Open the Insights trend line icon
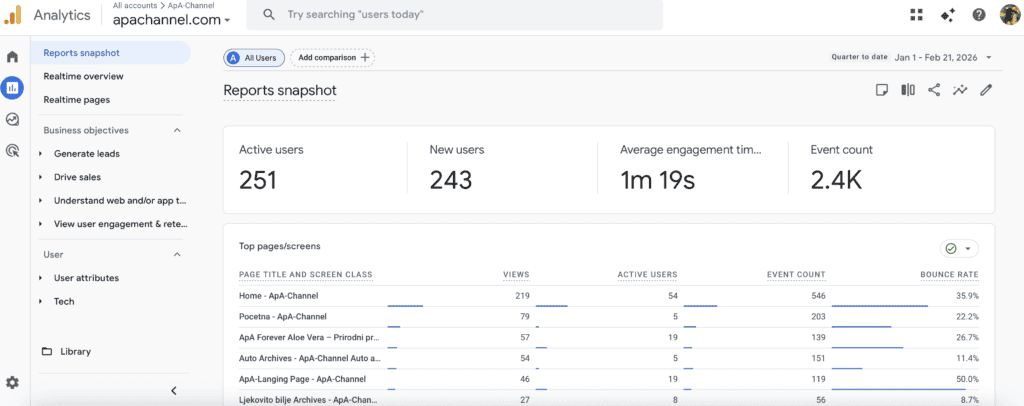The height and width of the screenshot is (406, 1024). [x=959, y=90]
